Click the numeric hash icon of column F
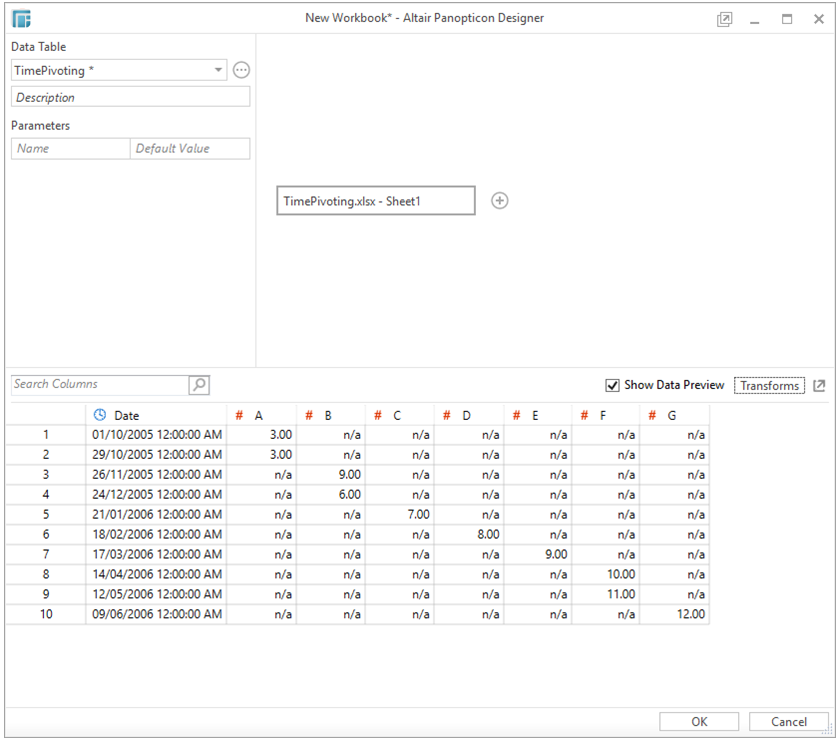 [x=584, y=416]
